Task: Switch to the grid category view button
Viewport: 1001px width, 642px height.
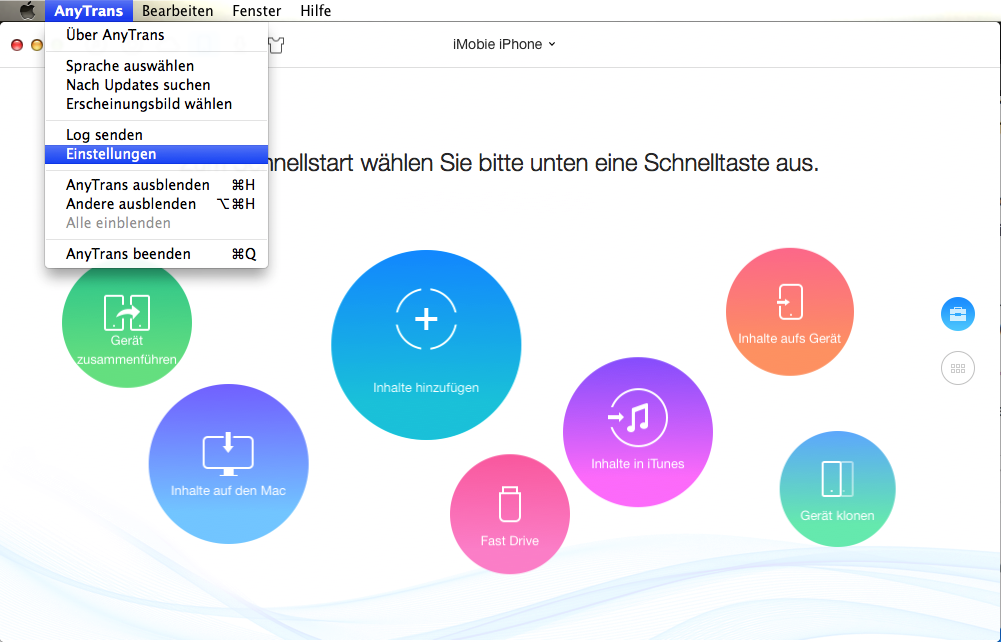Action: [x=958, y=368]
